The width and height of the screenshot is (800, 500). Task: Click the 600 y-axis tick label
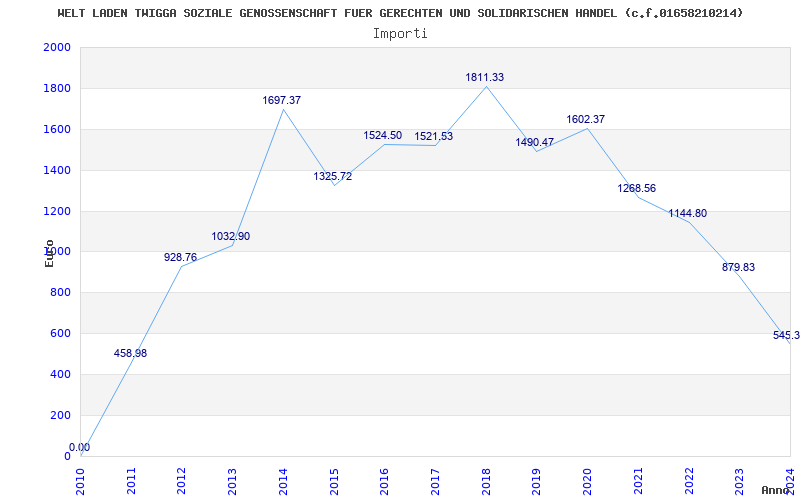pyautogui.click(x=61, y=334)
